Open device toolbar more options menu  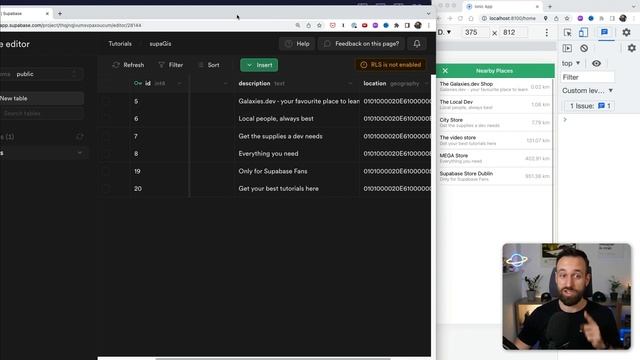[547, 33]
